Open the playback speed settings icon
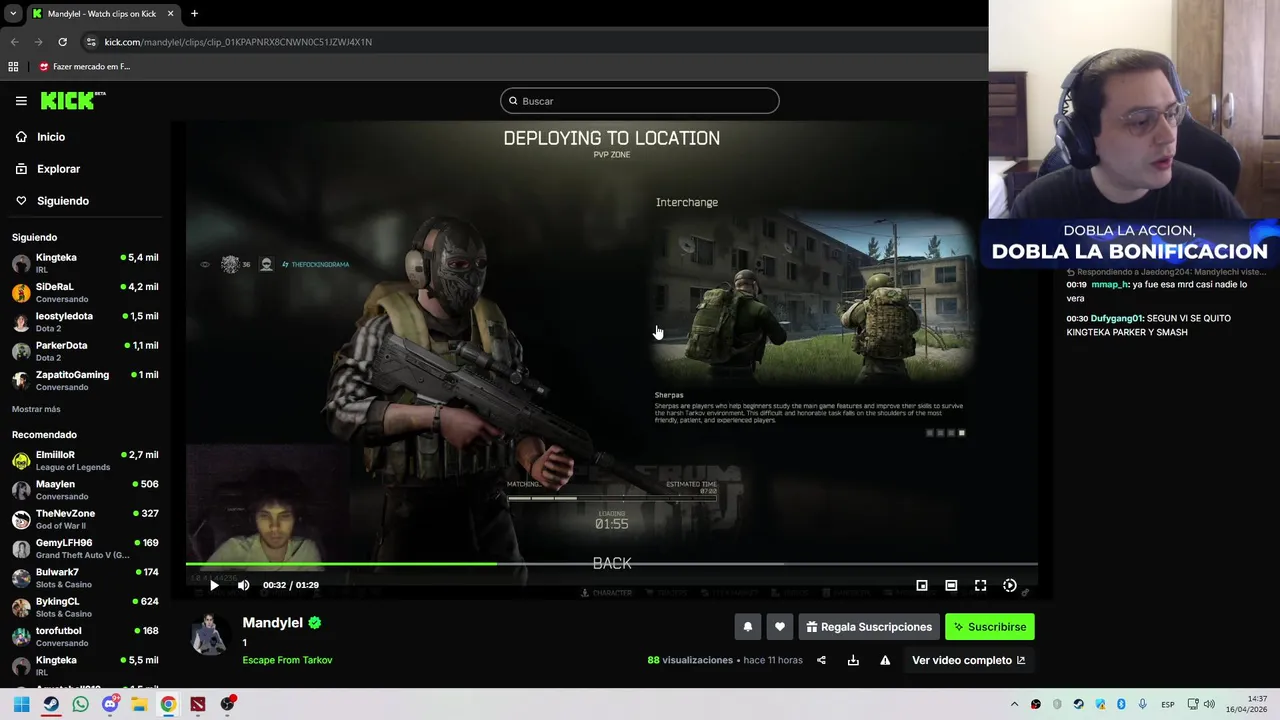The image size is (1280, 720). coord(1010,585)
